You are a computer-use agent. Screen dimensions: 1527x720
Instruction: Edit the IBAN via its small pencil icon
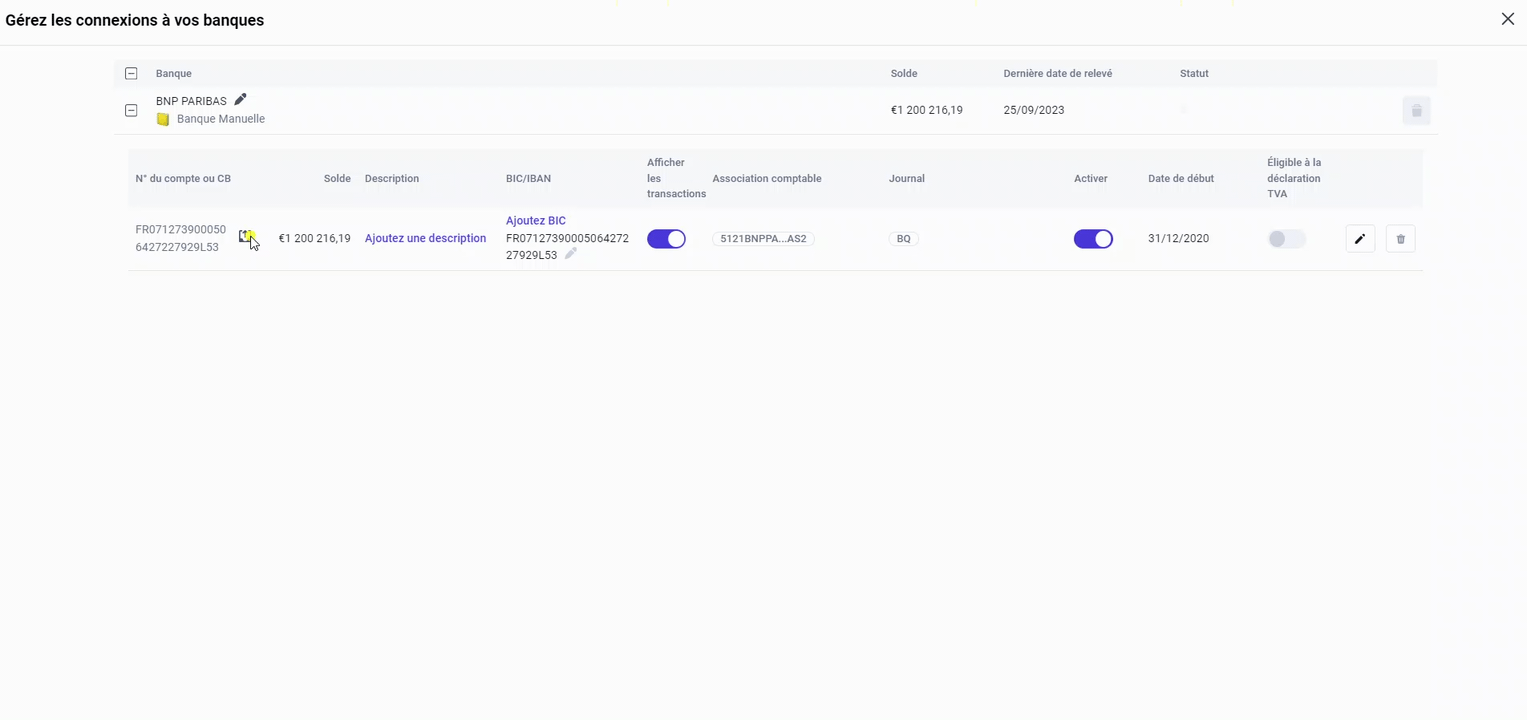coord(570,254)
